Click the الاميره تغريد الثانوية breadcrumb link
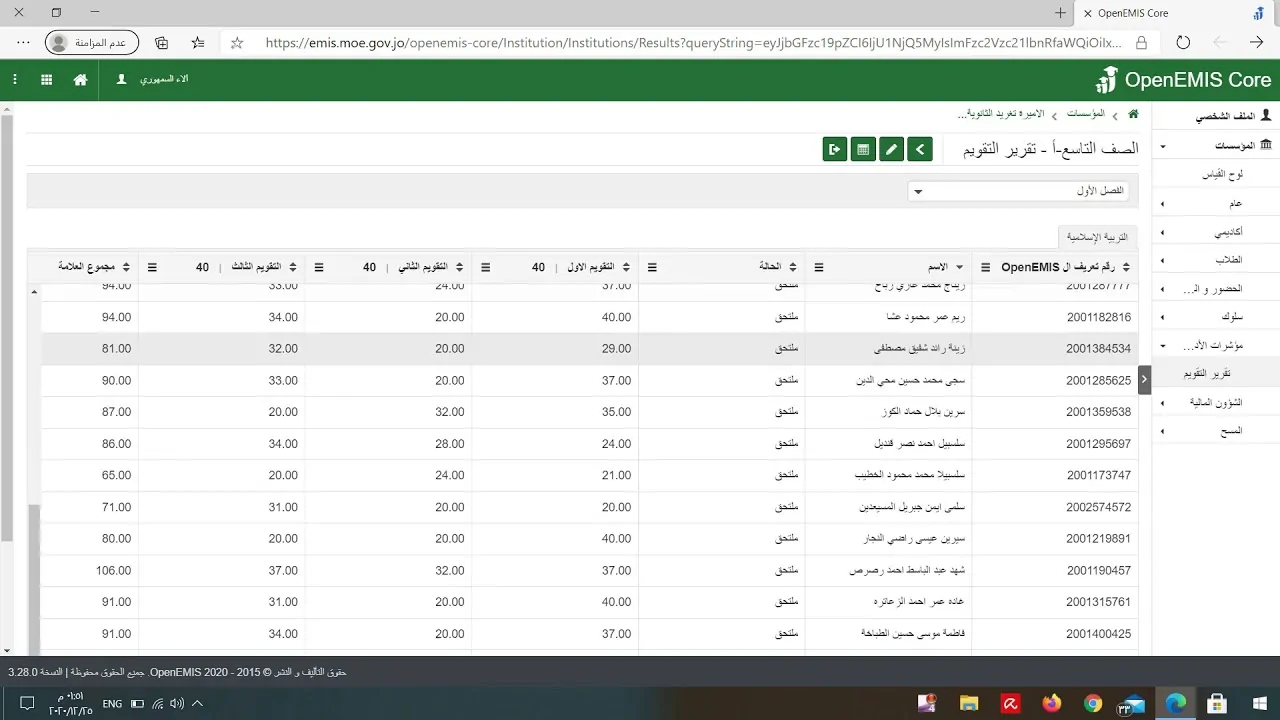1280x720 pixels. tap(1000, 114)
